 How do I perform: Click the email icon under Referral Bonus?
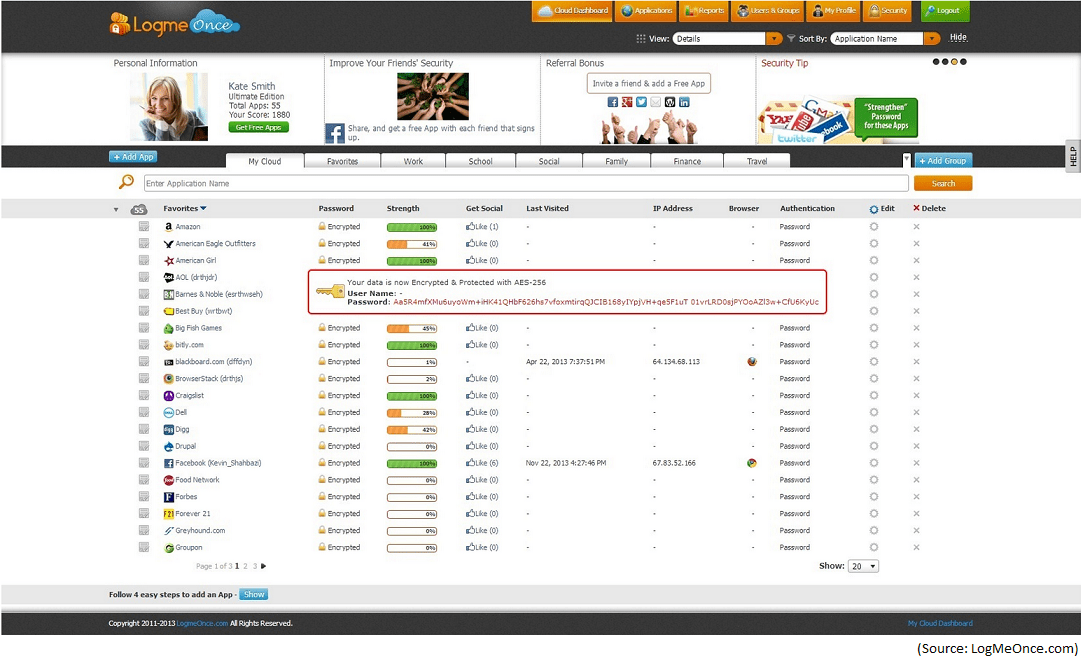tap(655, 102)
